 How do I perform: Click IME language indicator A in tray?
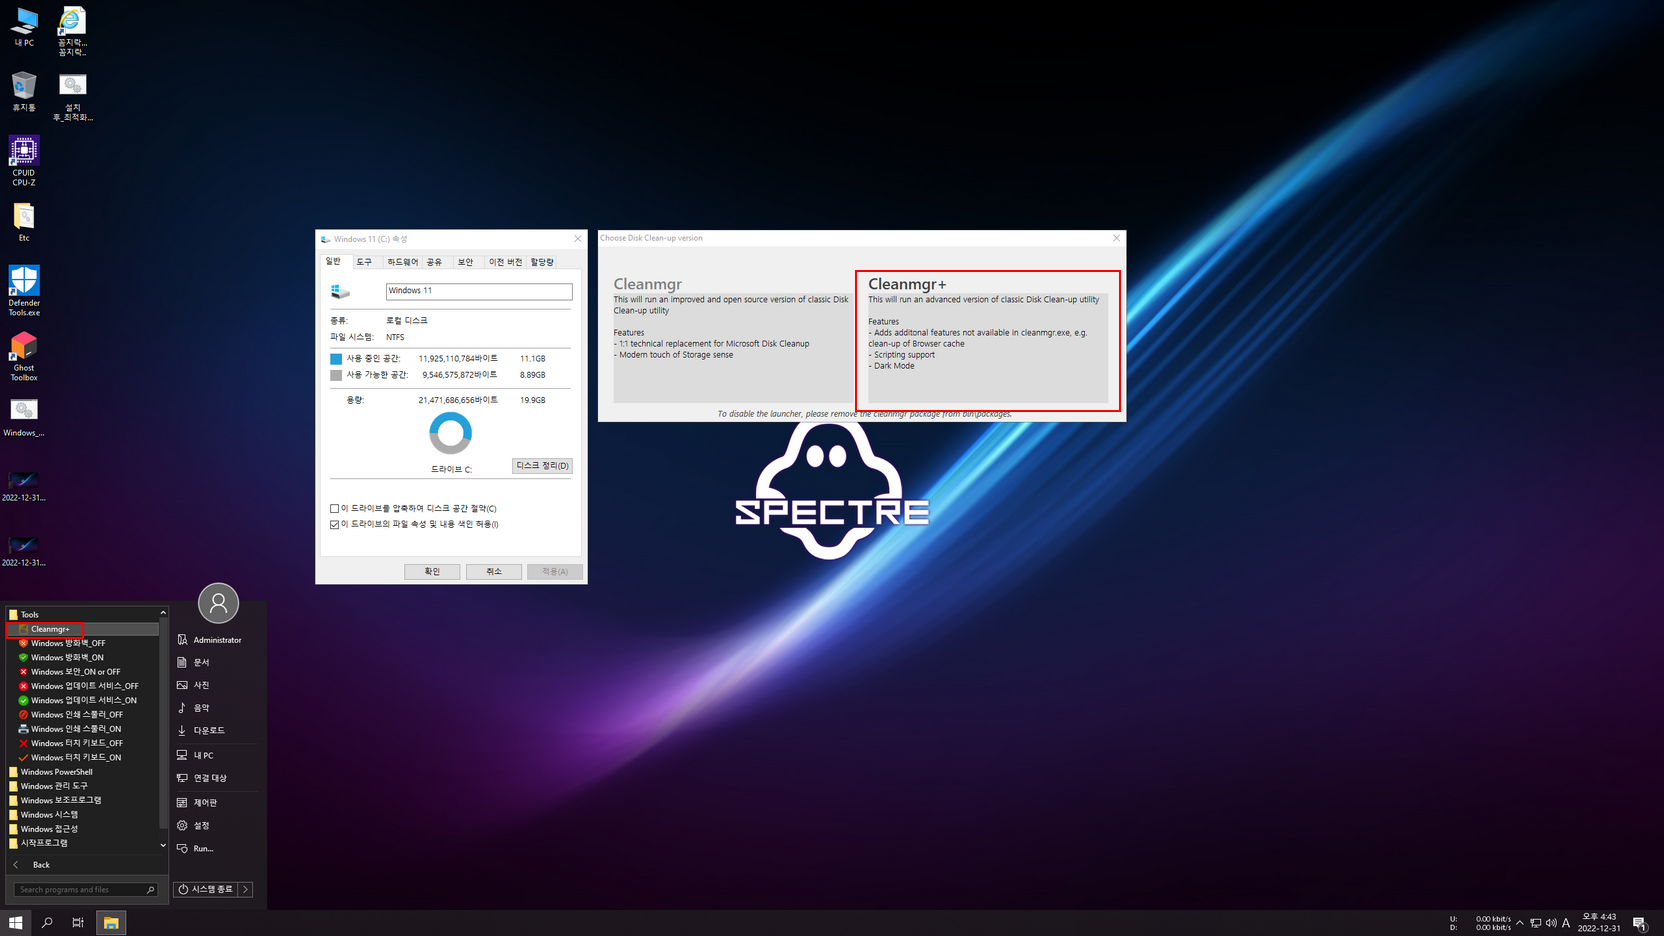(1566, 923)
